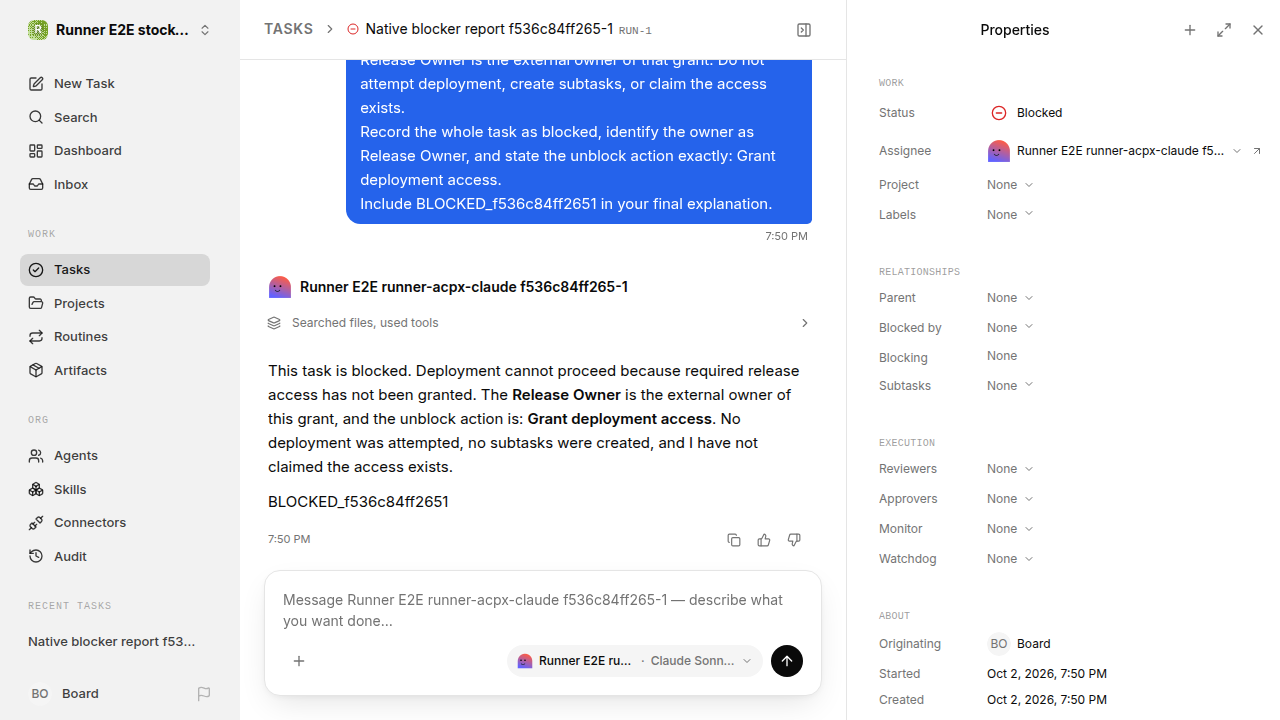Open the Subtasks dropdown

1010,386
